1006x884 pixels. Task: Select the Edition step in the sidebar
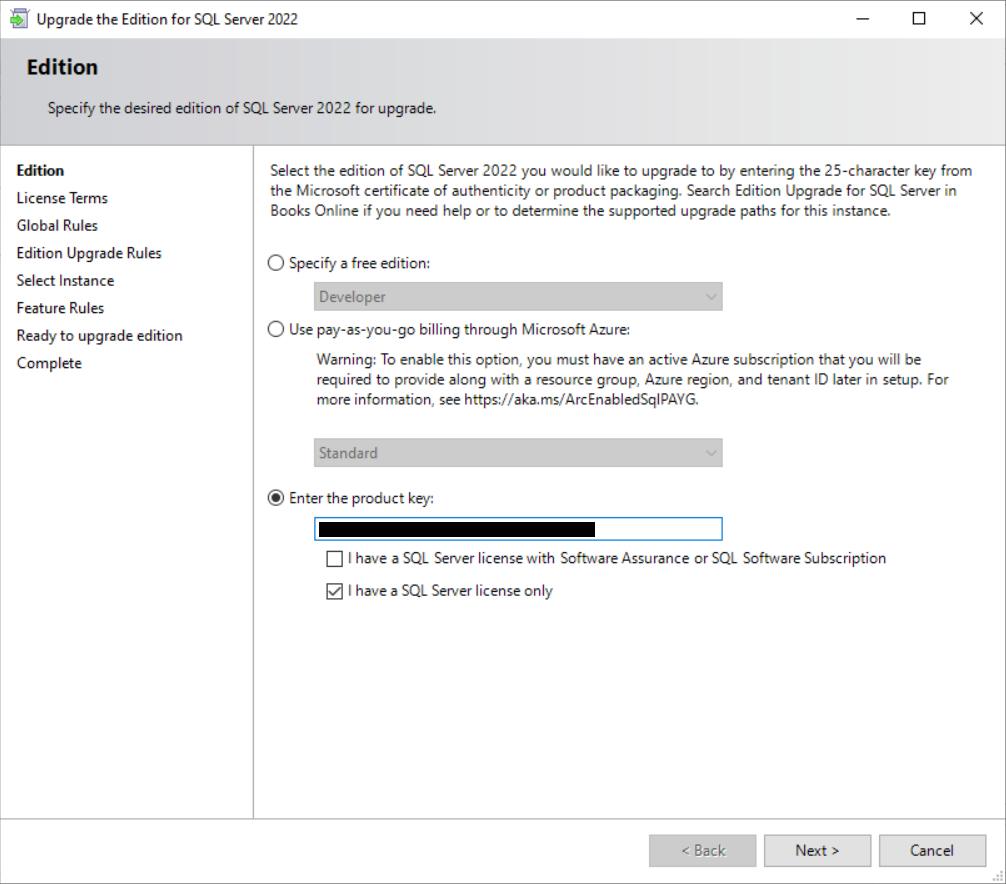40,170
